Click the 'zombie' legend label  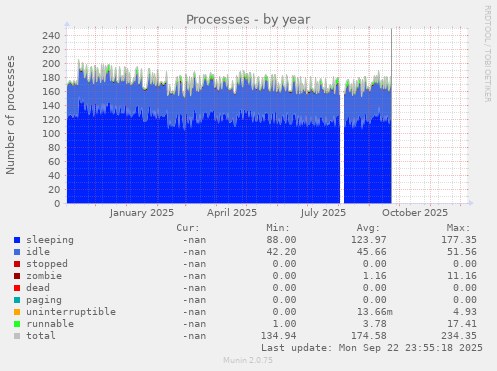44,276
